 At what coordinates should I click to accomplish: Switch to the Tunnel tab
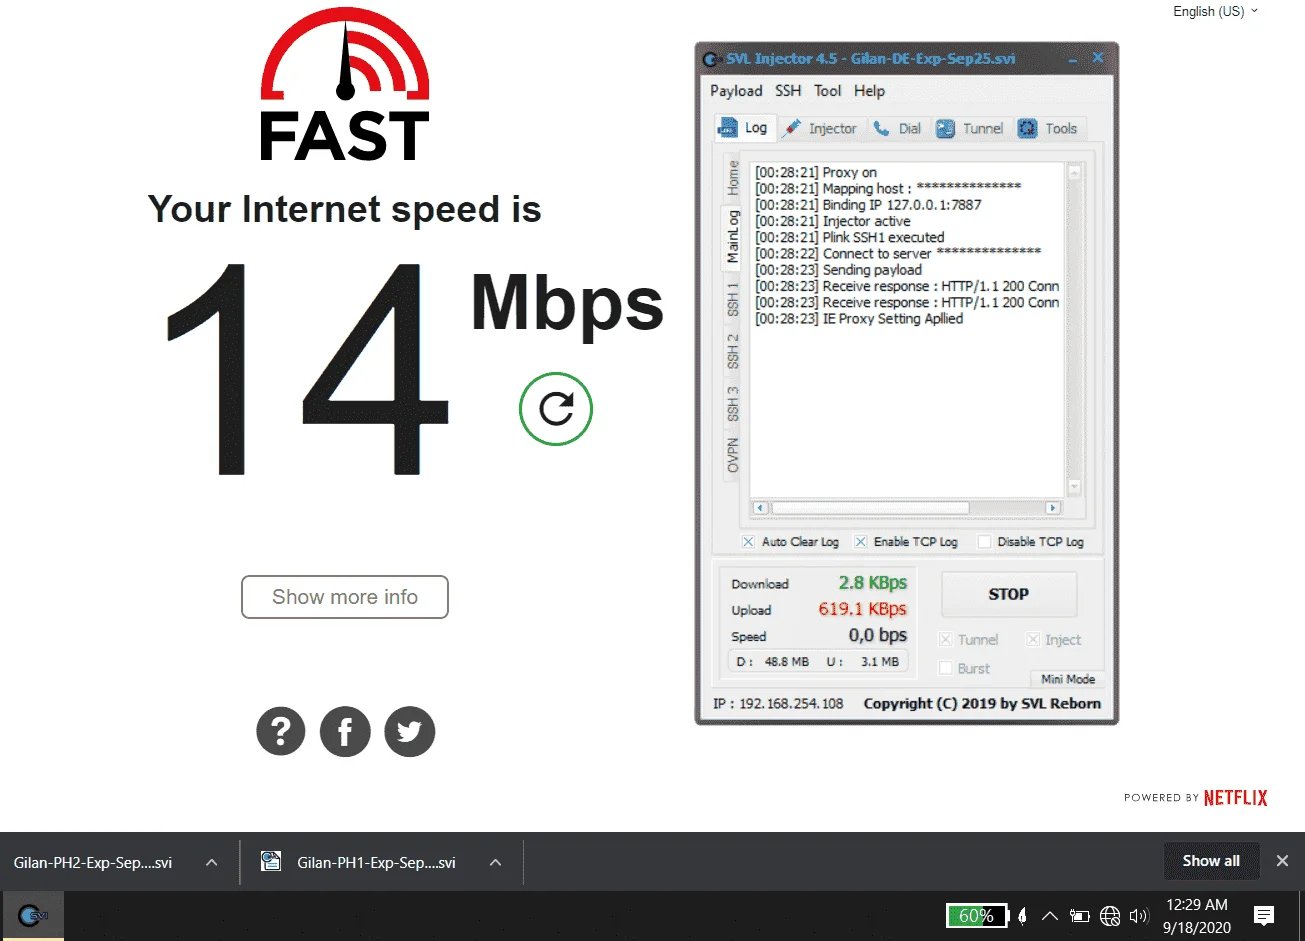click(971, 128)
